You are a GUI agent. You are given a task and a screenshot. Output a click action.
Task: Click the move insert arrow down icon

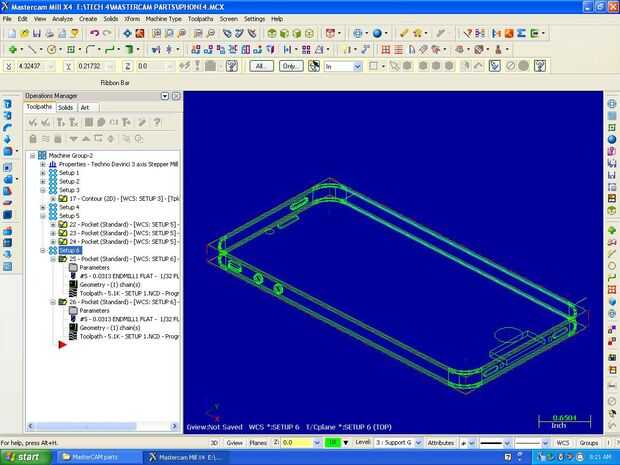coord(73,139)
